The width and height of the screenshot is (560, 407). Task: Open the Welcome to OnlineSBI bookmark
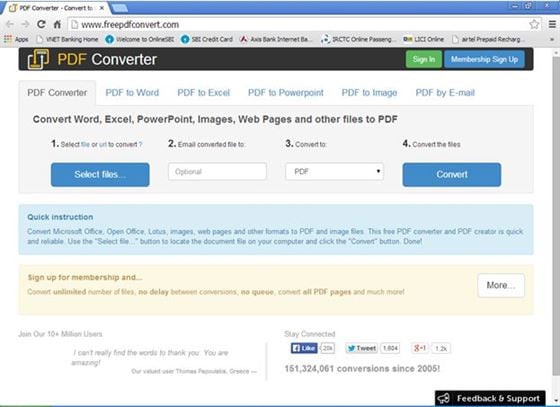pos(140,39)
